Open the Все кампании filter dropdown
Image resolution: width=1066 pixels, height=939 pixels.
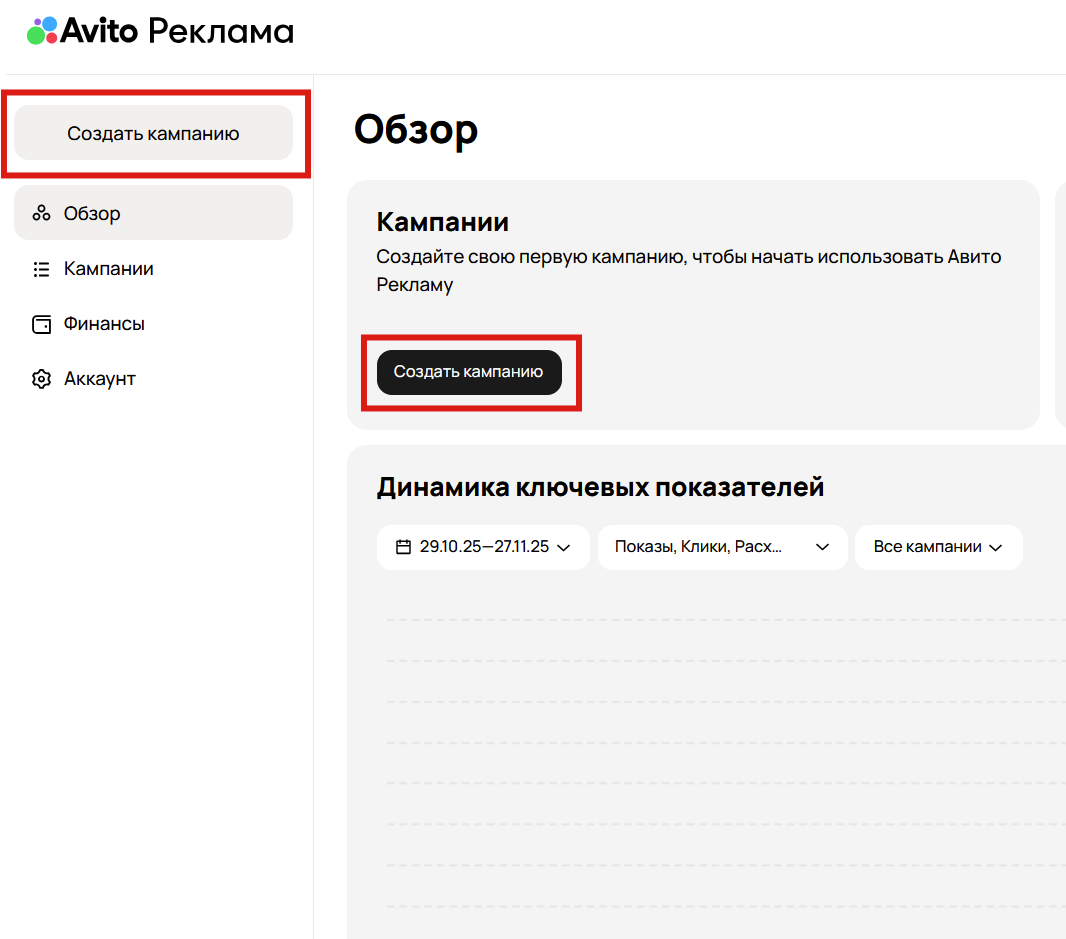pyautogui.click(x=938, y=547)
